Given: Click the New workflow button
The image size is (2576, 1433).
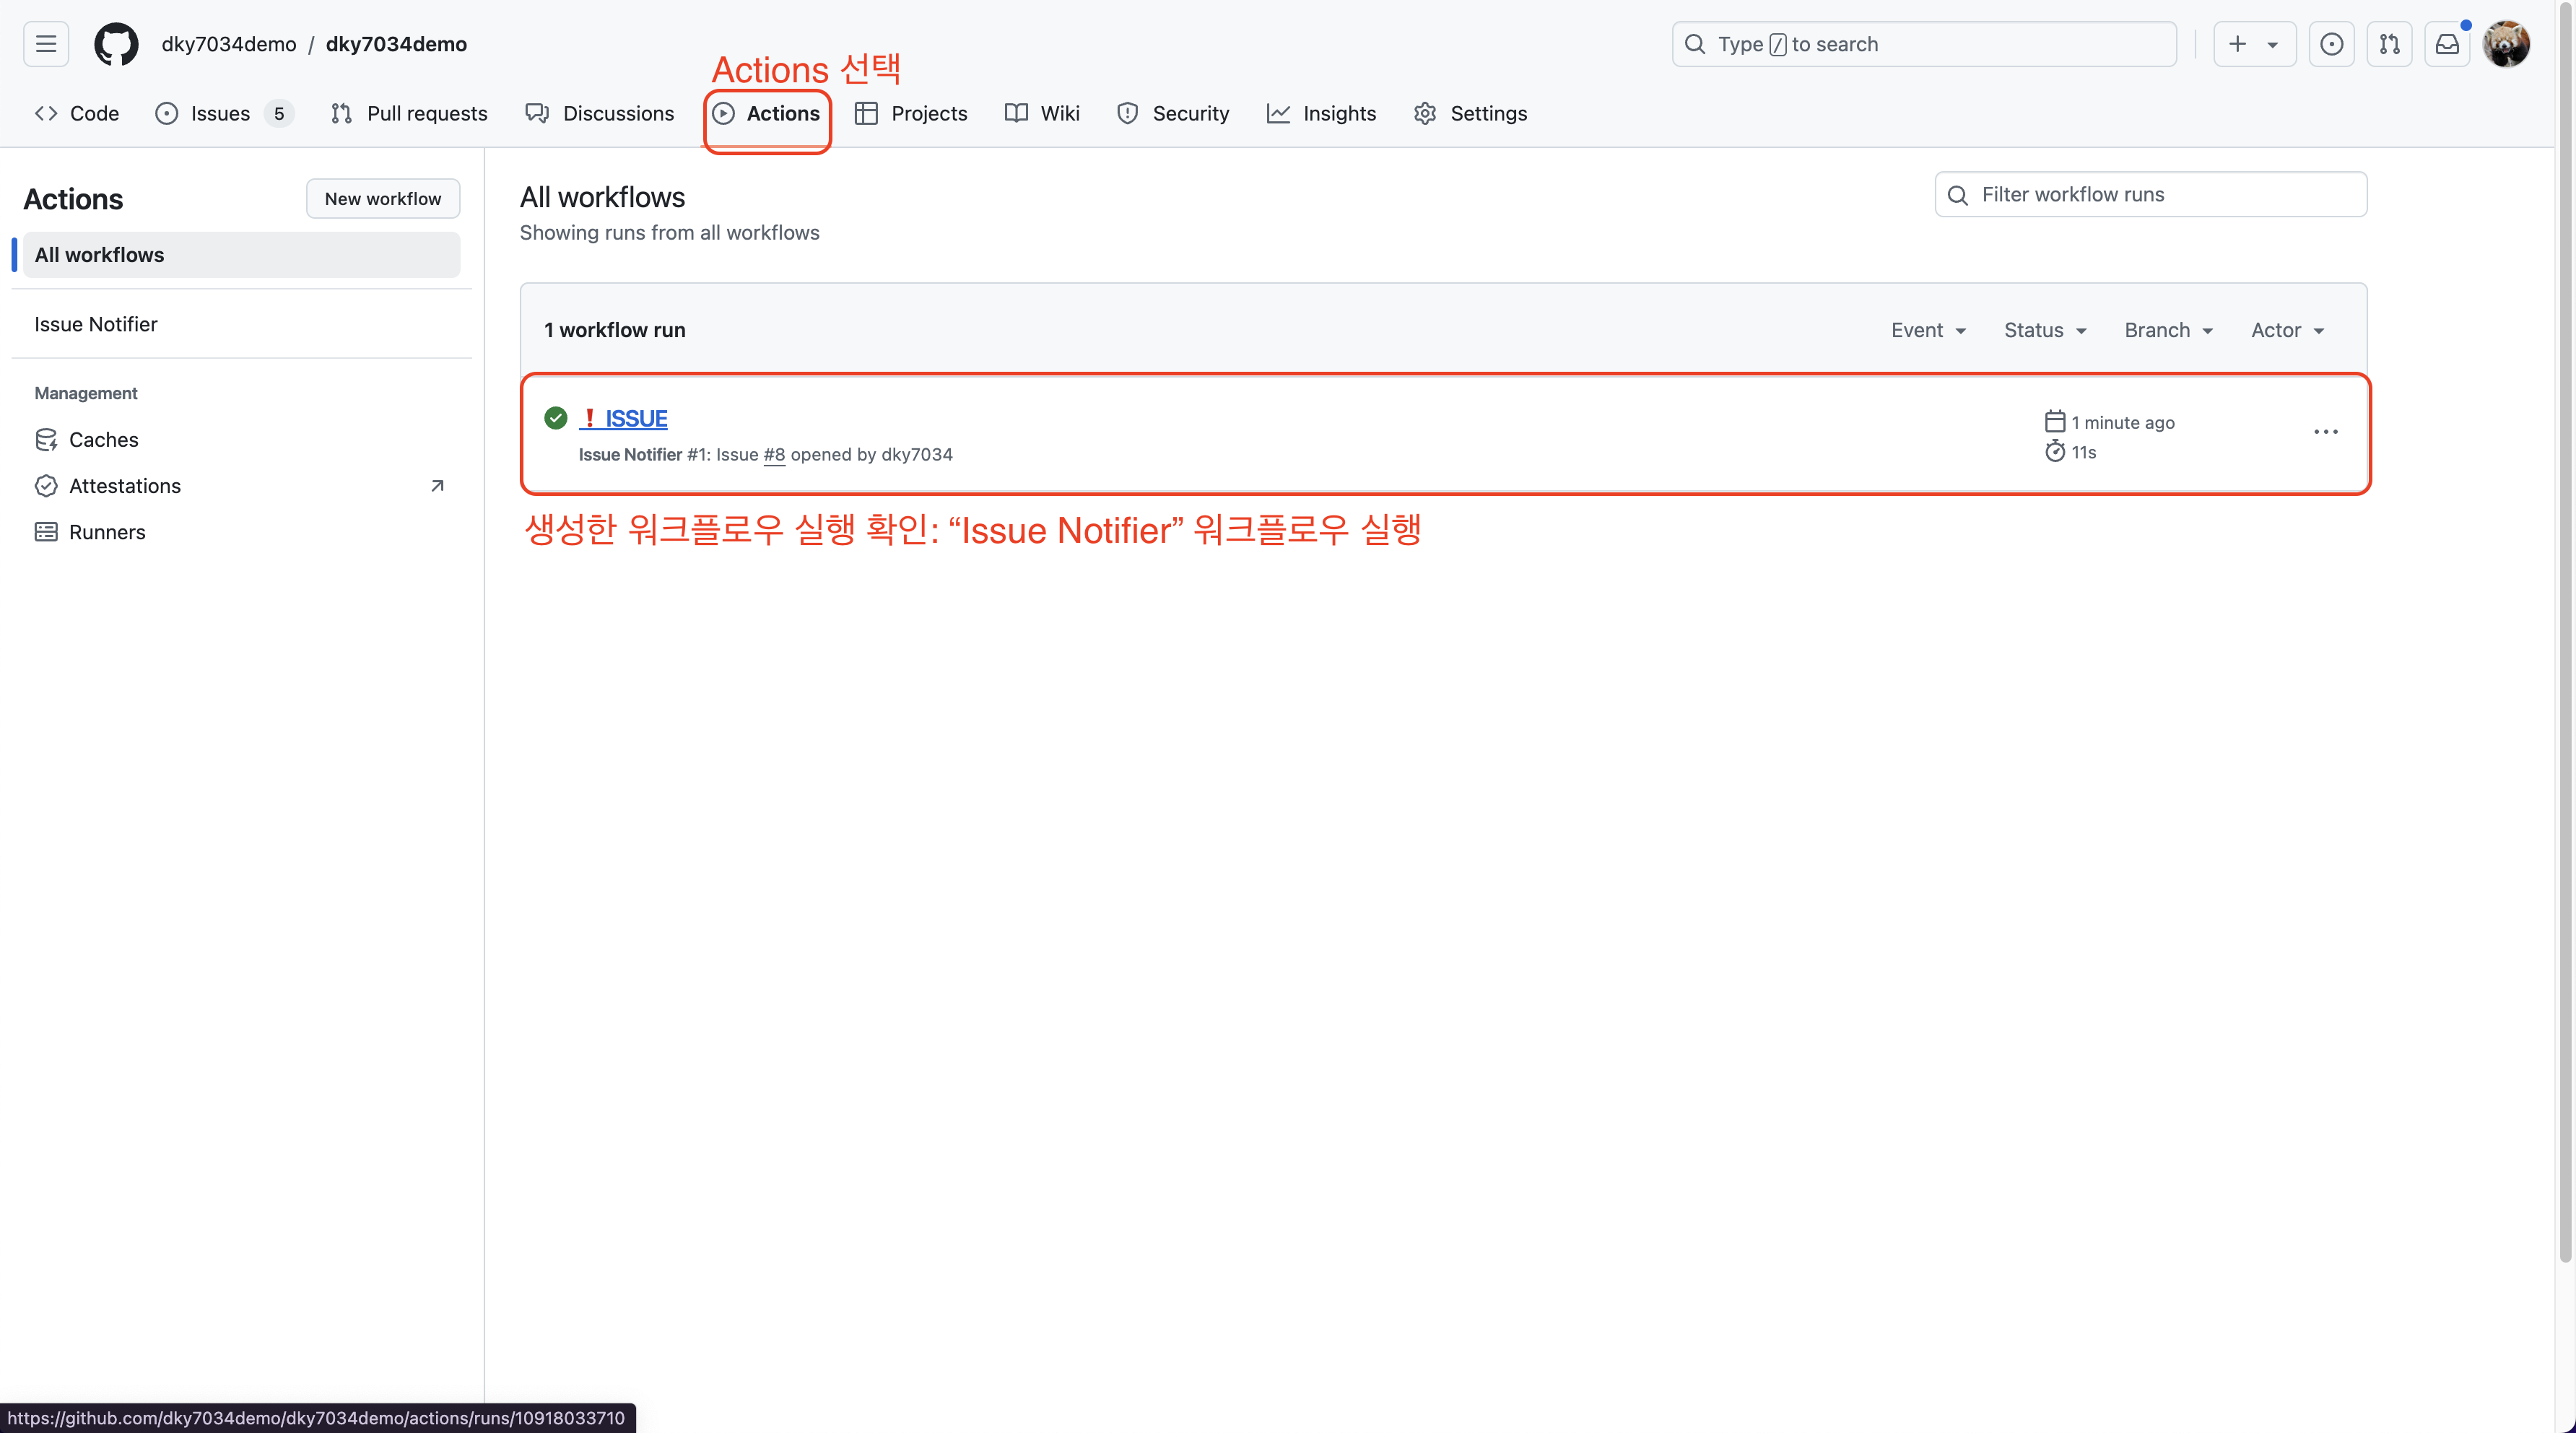Looking at the screenshot, I should point(382,198).
